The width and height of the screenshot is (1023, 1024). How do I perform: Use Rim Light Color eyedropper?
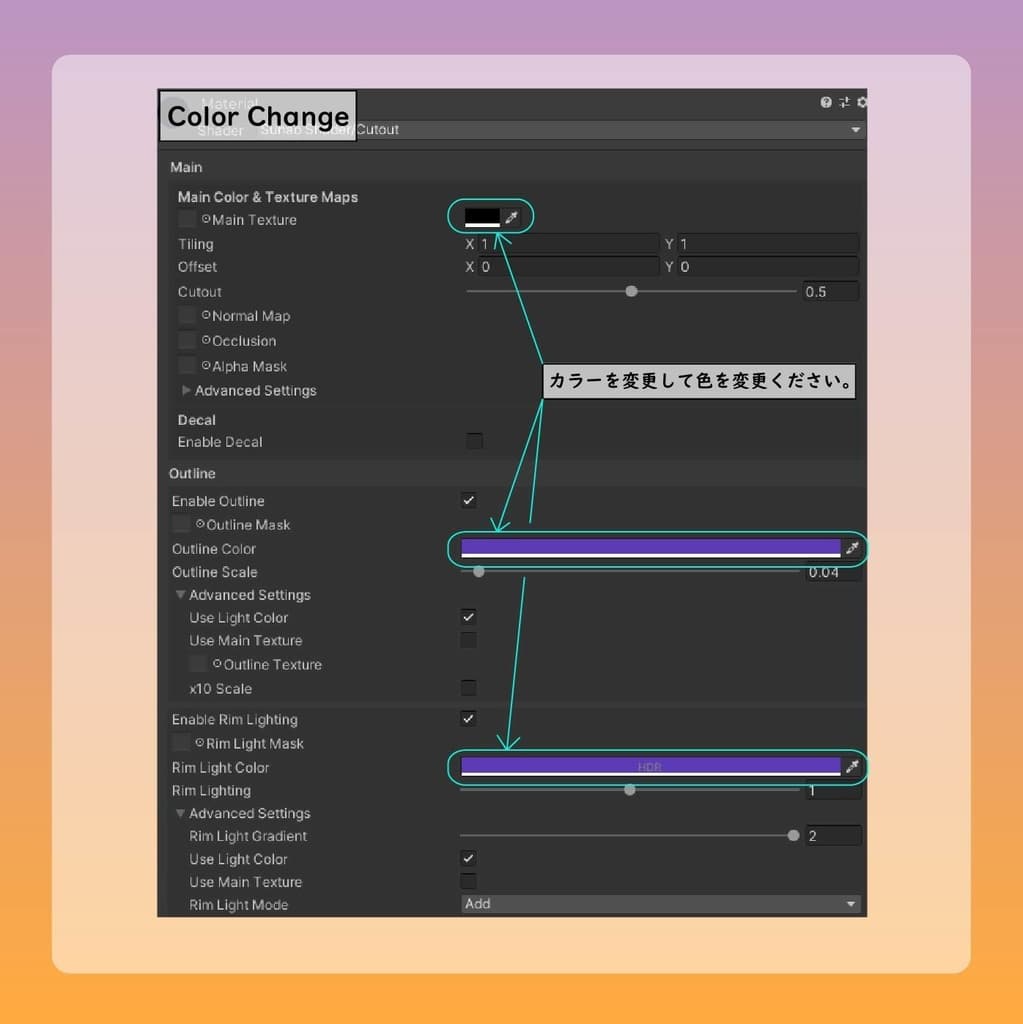[x=852, y=767]
